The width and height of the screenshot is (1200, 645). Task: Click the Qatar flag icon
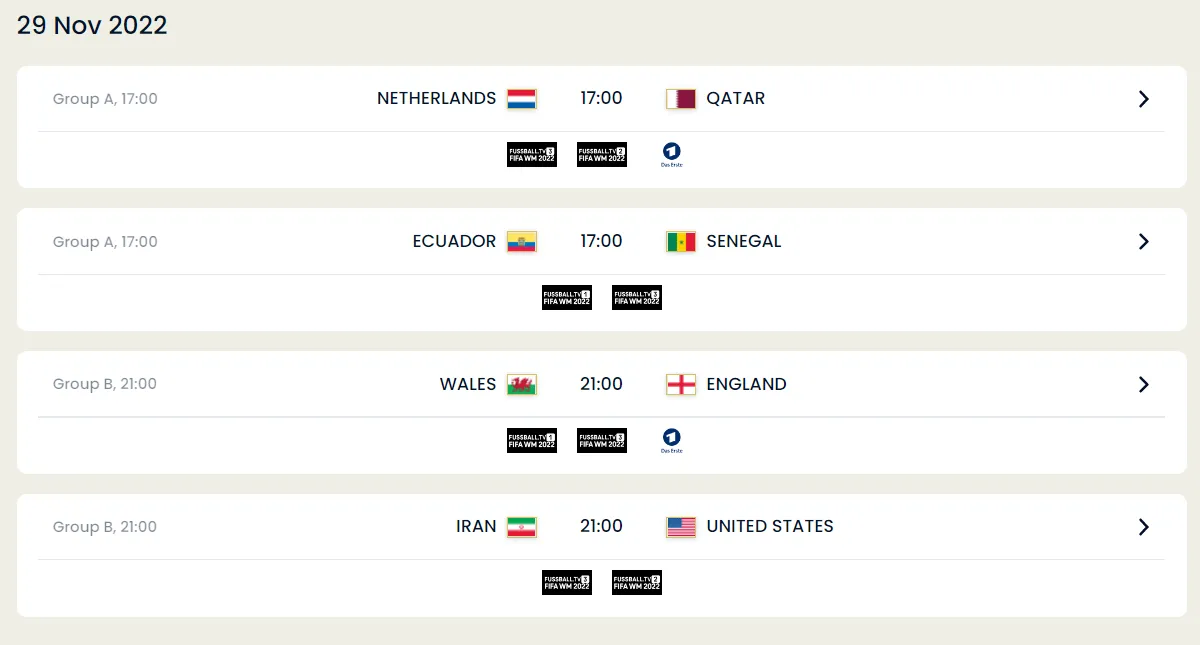[x=681, y=98]
